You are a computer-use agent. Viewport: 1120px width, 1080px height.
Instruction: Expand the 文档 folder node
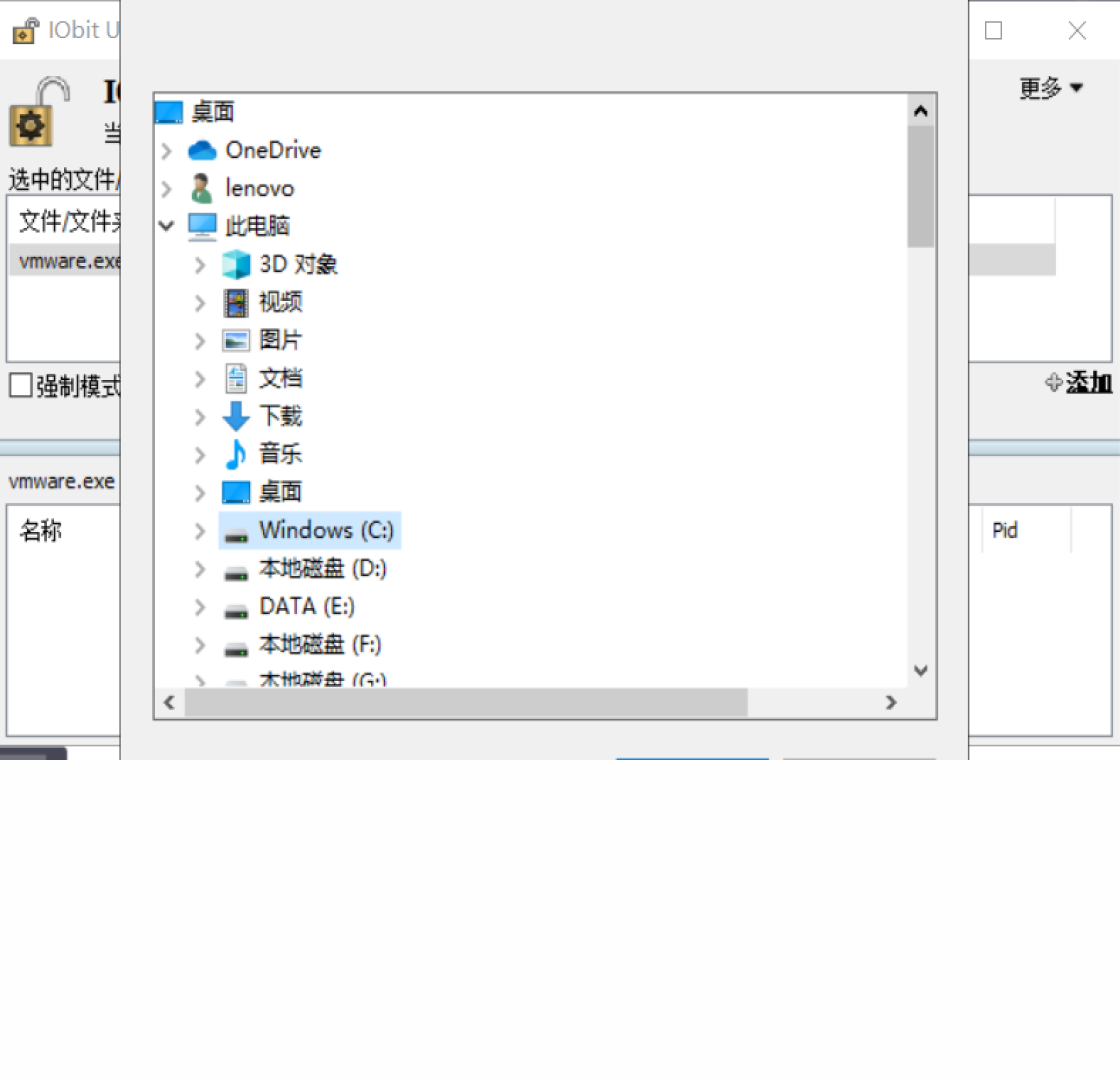[200, 379]
